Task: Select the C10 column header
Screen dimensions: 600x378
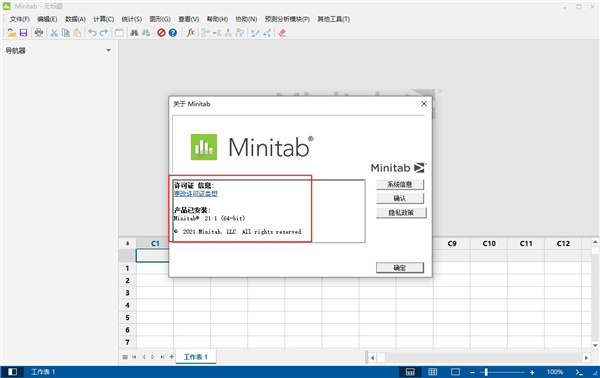Action: (489, 243)
